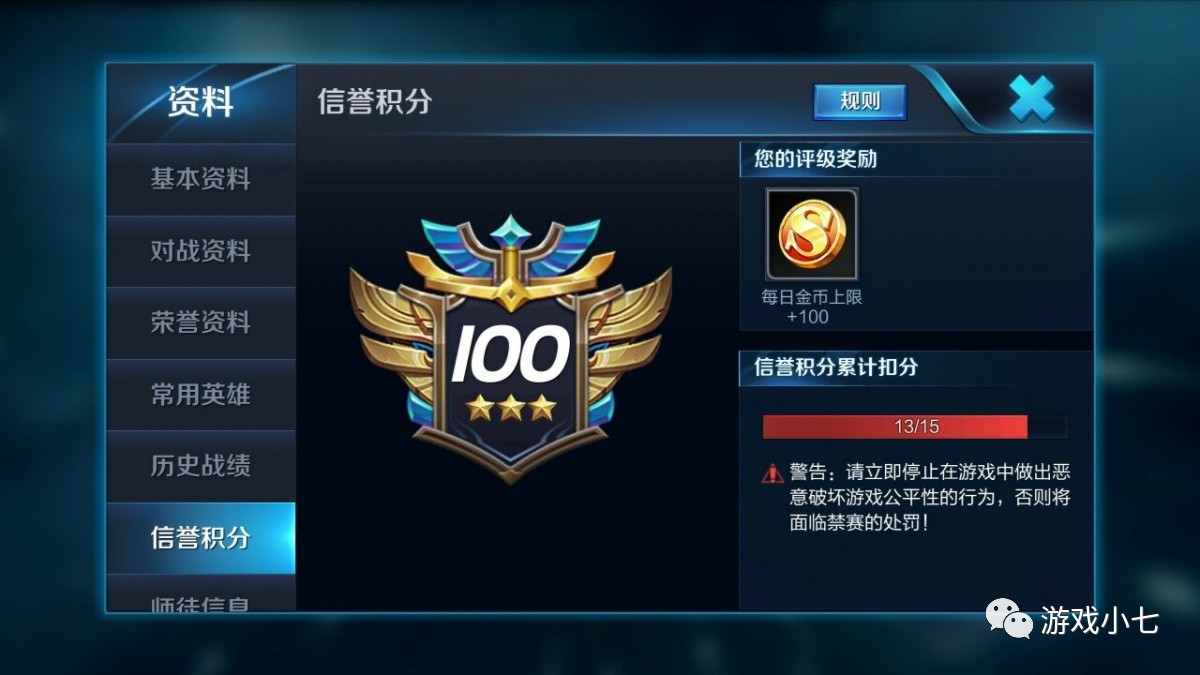
Task: Click the 您的评级奖励 section header
Action: tap(816, 158)
